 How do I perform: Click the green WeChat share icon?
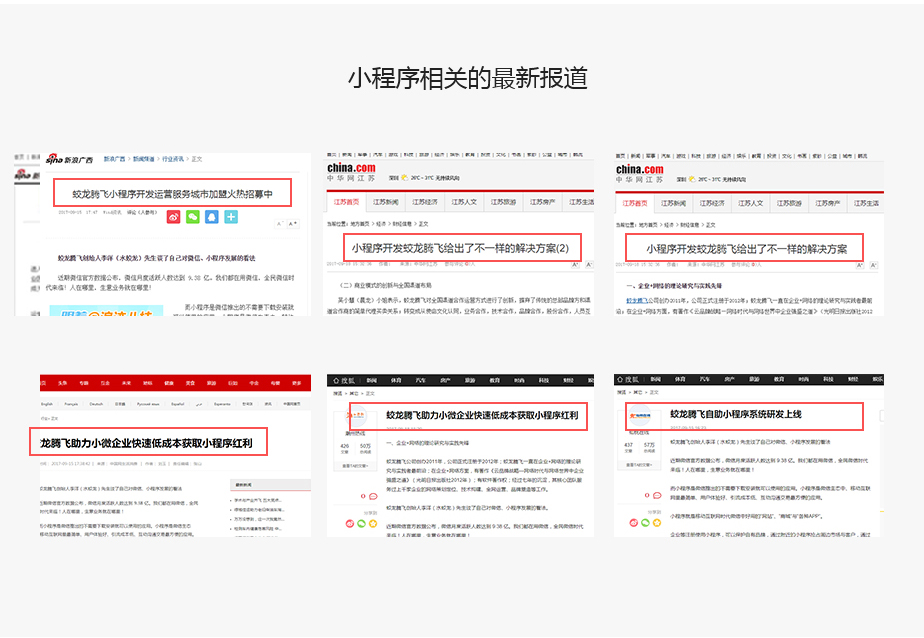point(192,217)
